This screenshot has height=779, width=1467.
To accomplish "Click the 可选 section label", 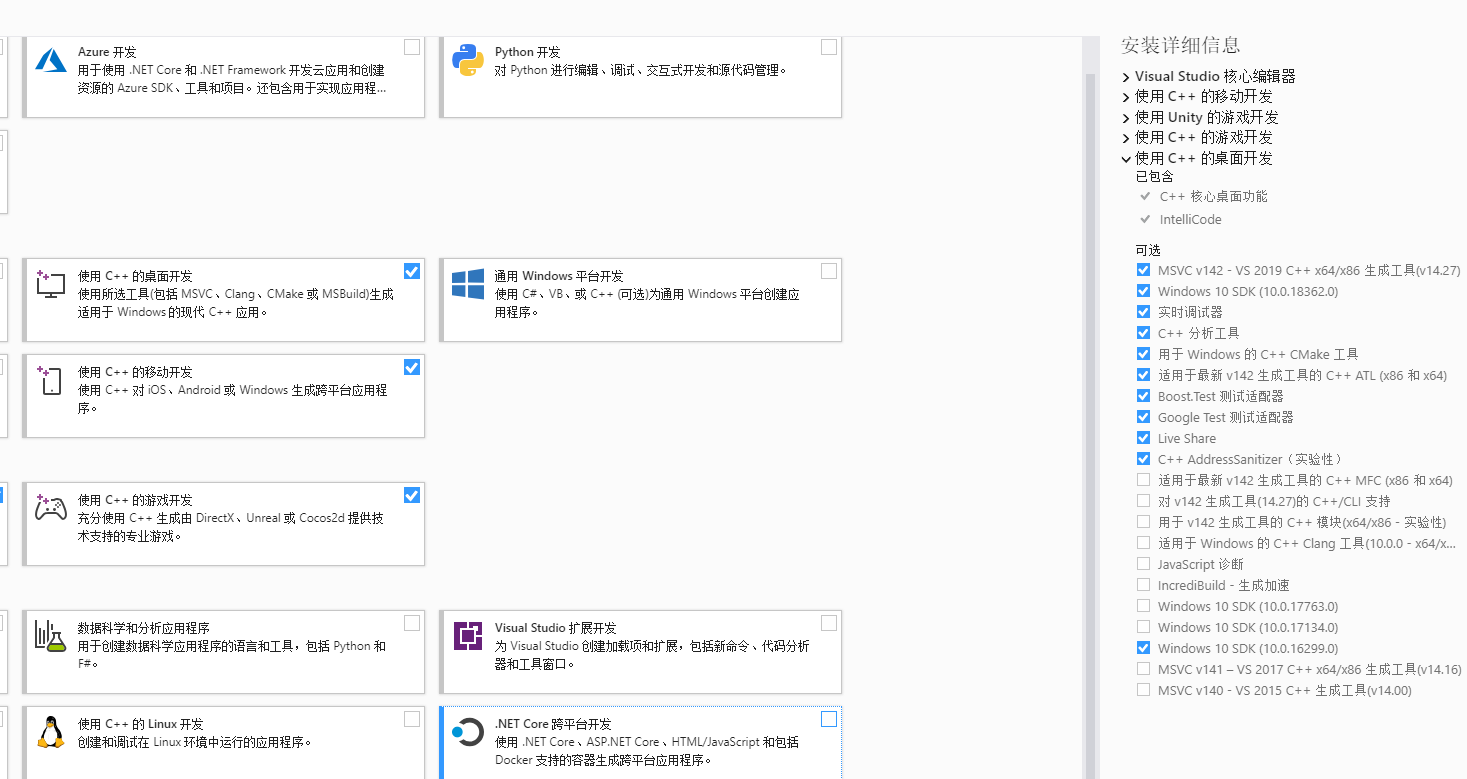I will [x=1148, y=250].
